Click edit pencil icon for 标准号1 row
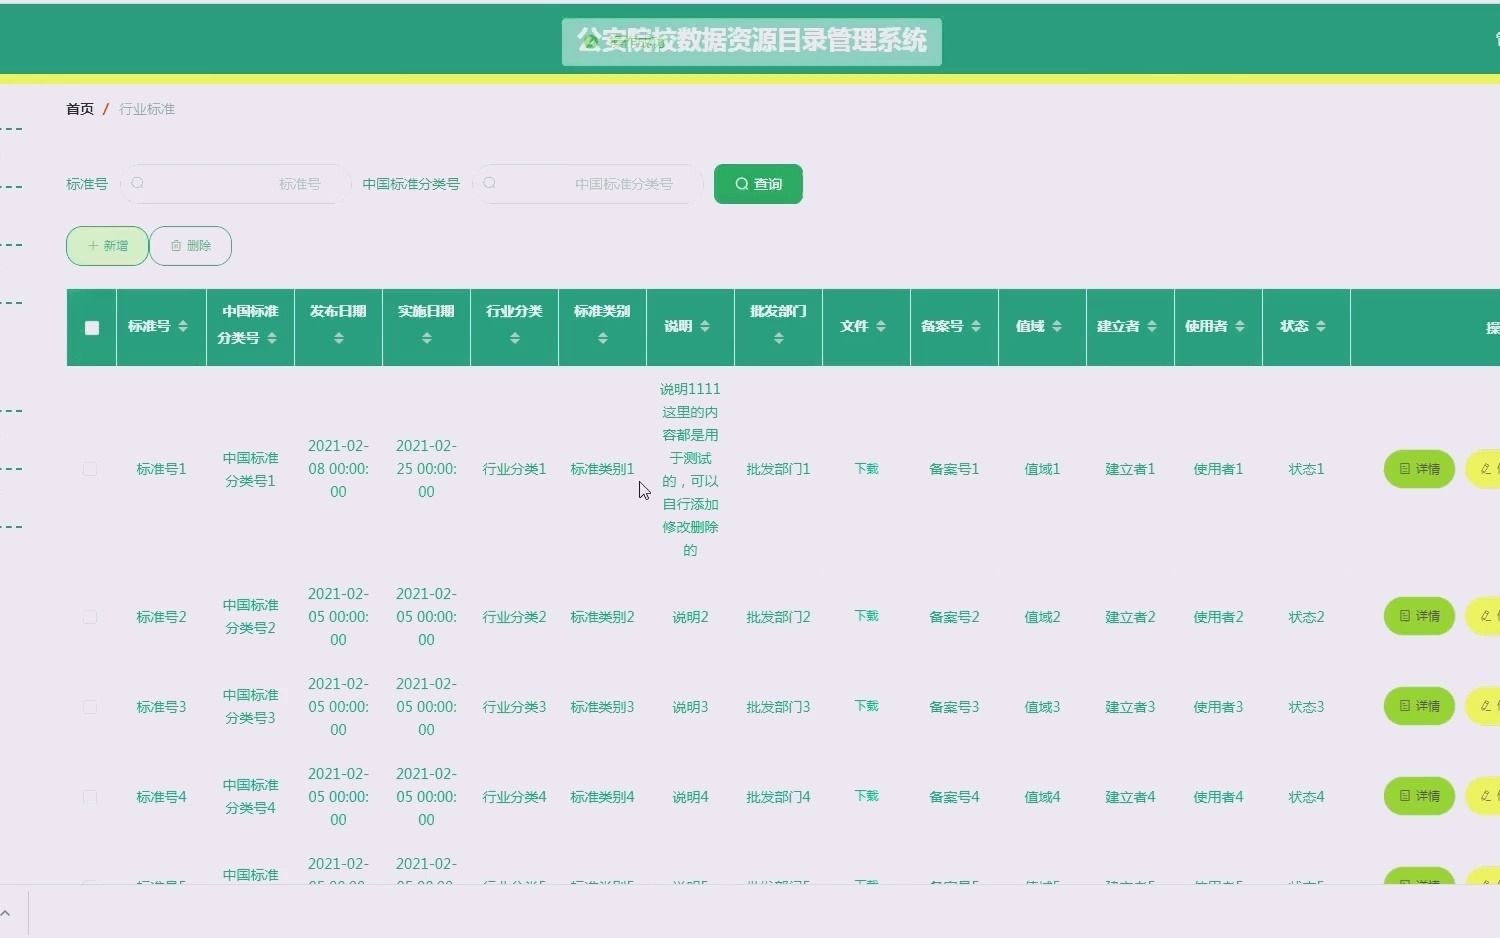Viewport: 1500px width, 938px height. coord(1486,469)
